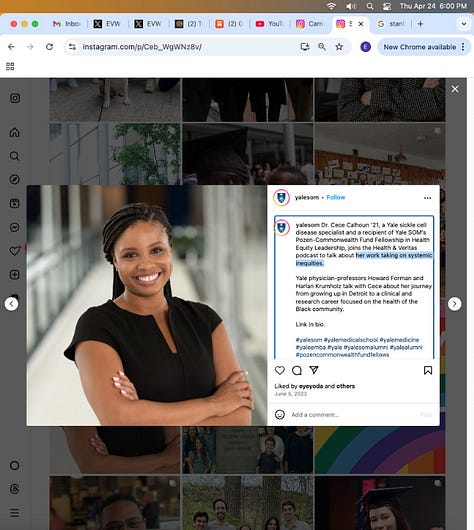Open the #yalesom hashtag
This screenshot has height=530, width=474.
tap(309, 340)
